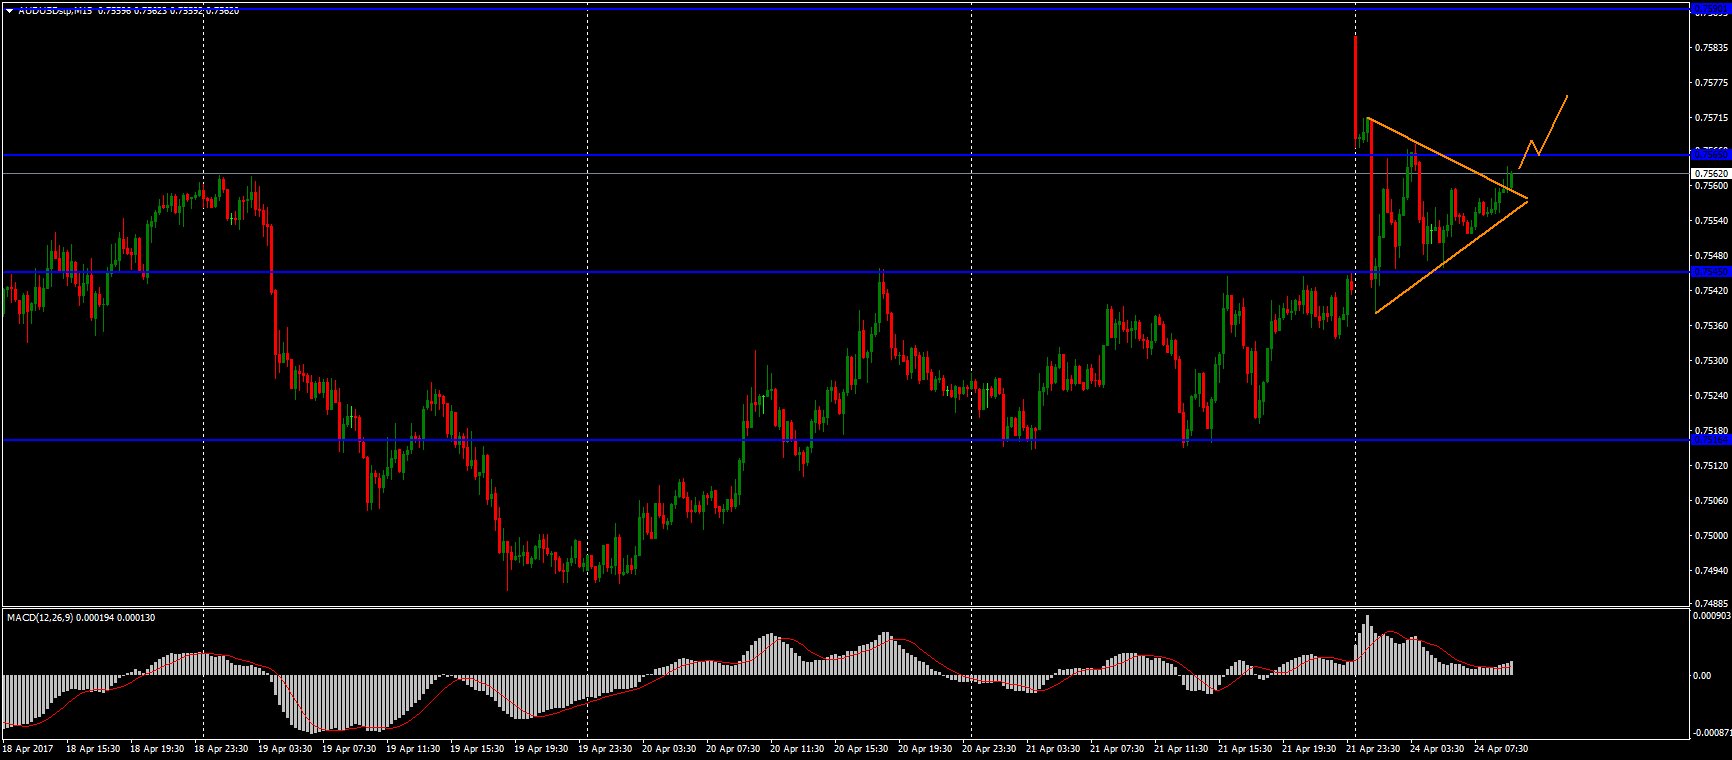1732x760 pixels.
Task: Click the 0.75540 price axis label
Action: pyautogui.click(x=1712, y=220)
